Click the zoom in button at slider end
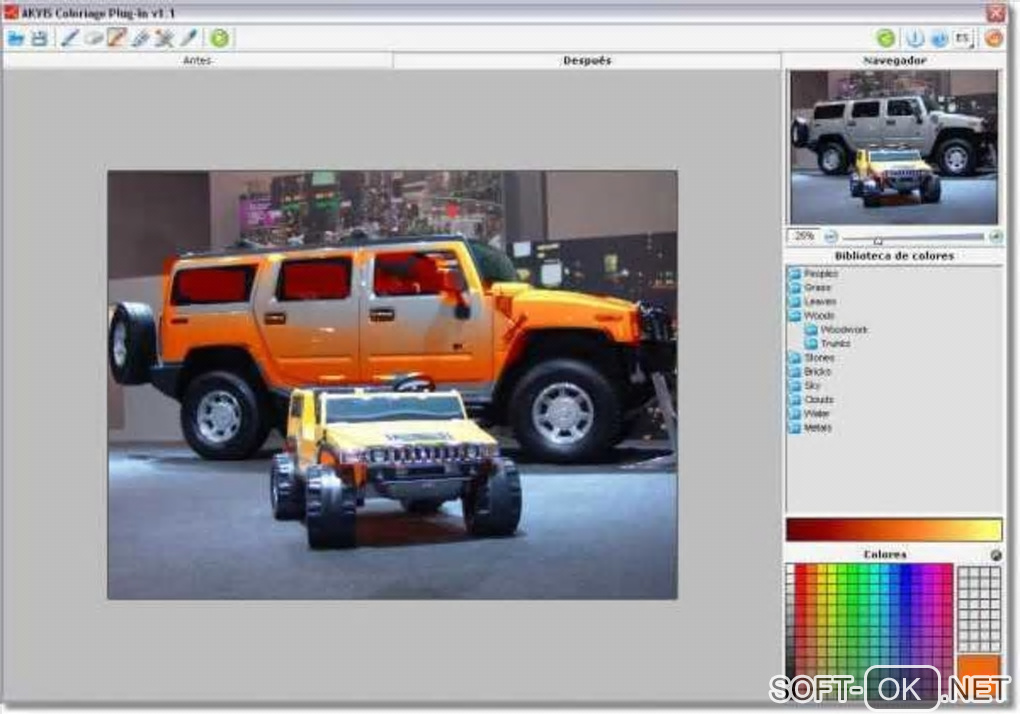Screen dimensions: 1020x714 [995, 237]
